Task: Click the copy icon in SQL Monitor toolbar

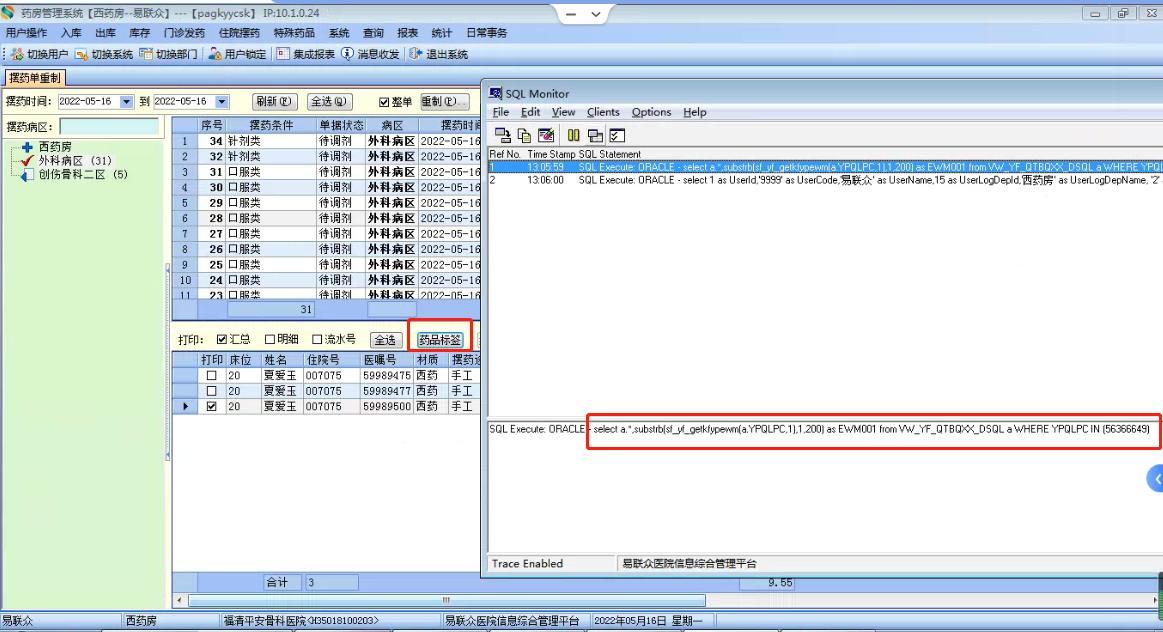Action: 524,135
